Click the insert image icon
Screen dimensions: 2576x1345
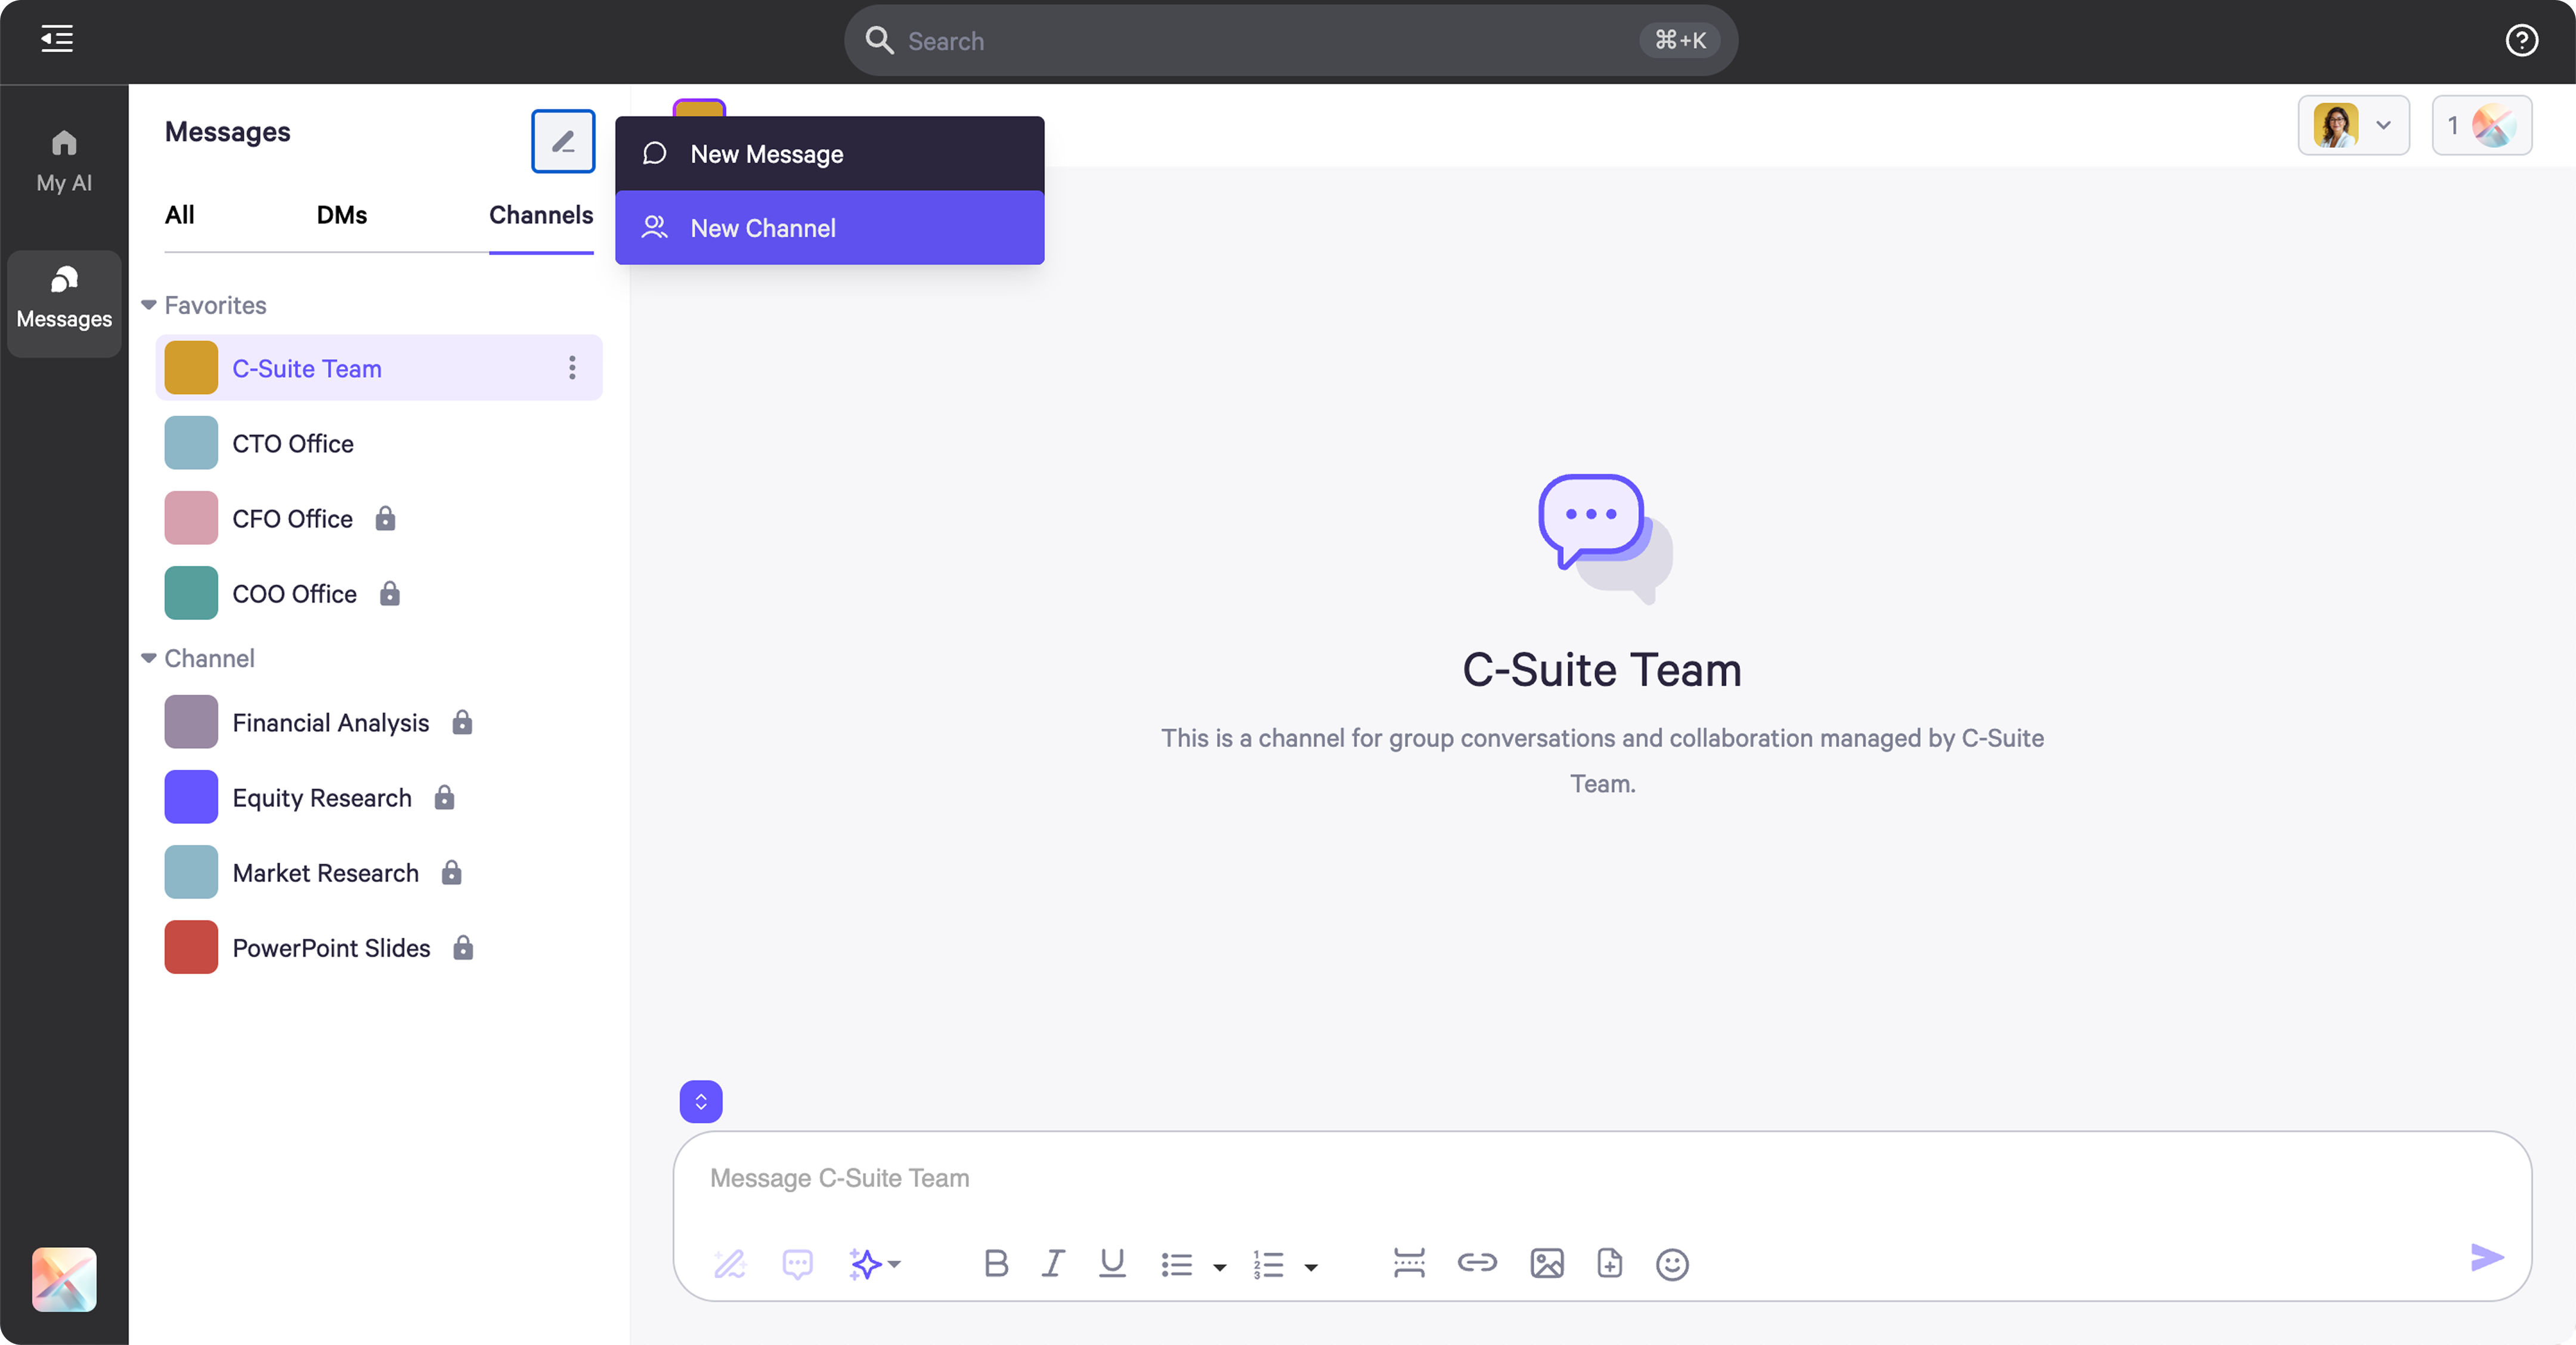point(1546,1263)
